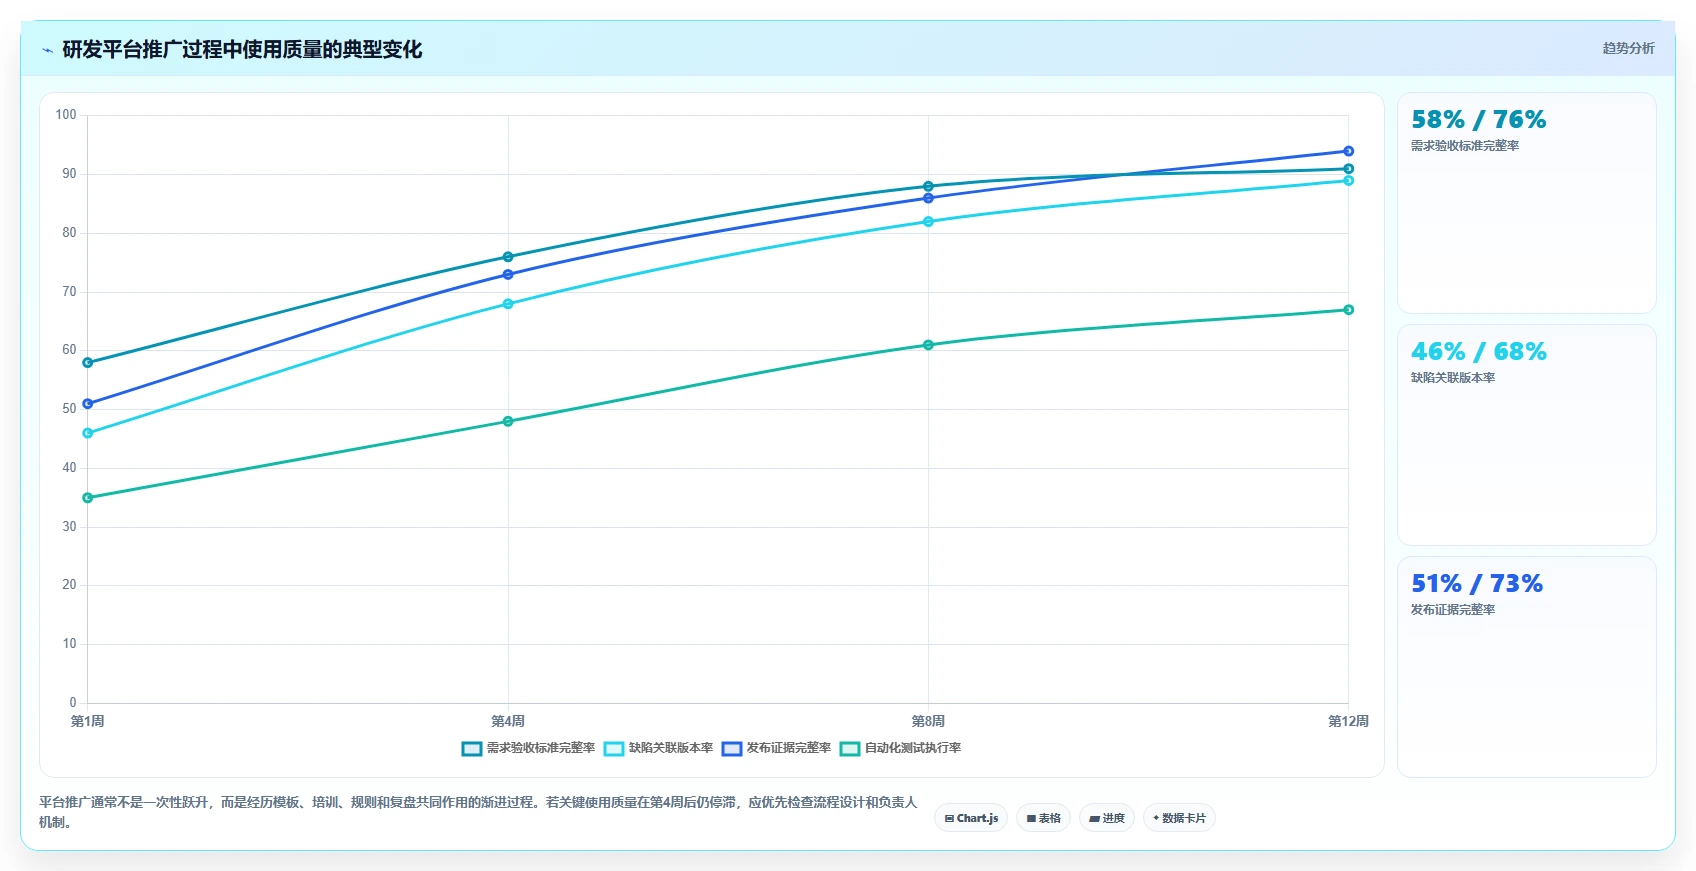Click the trend icon beside the chart title
1696x871 pixels.
click(x=47, y=50)
